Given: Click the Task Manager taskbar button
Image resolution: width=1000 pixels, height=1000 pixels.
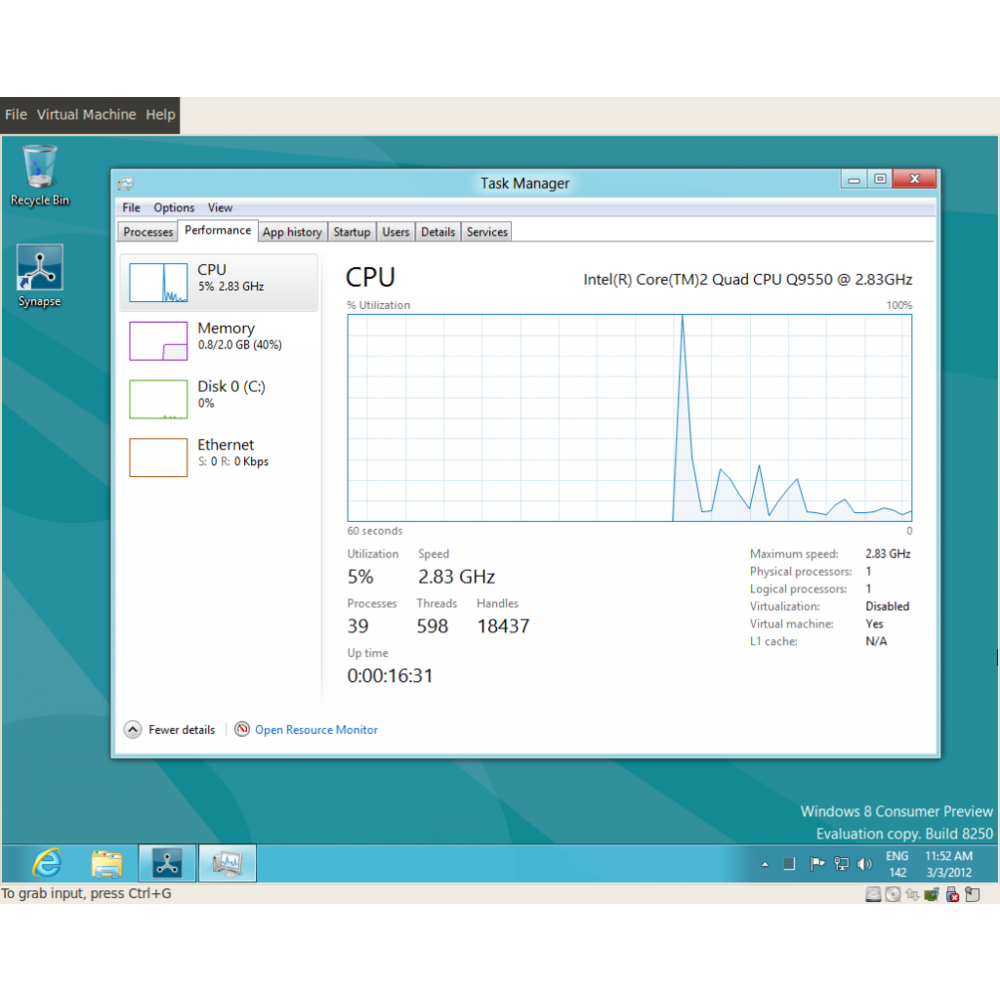Looking at the screenshot, I should coord(227,863).
